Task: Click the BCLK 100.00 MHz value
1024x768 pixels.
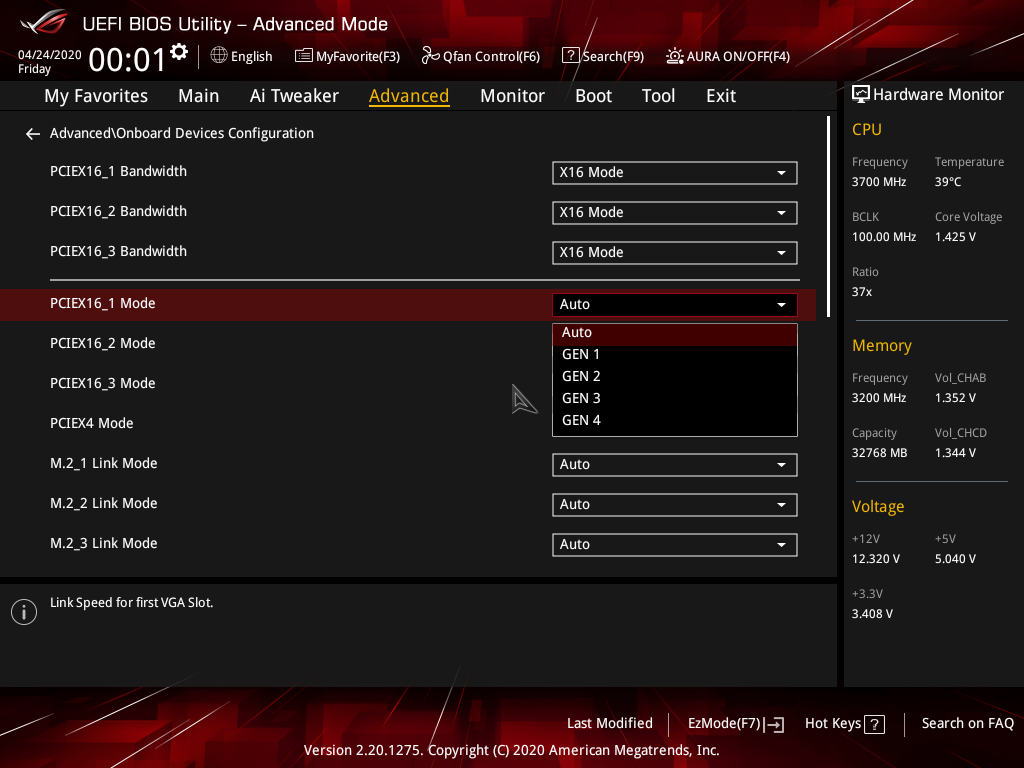Action: click(x=884, y=237)
